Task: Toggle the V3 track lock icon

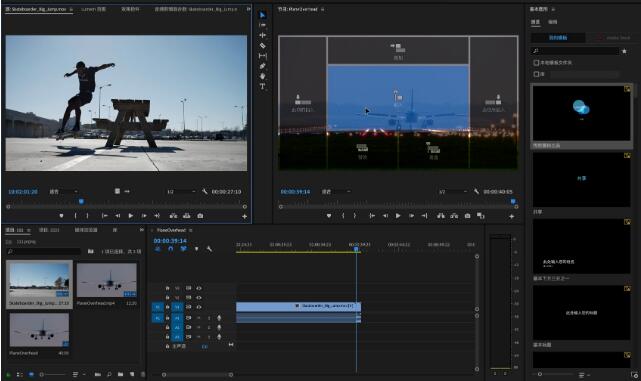Action: click(168, 288)
